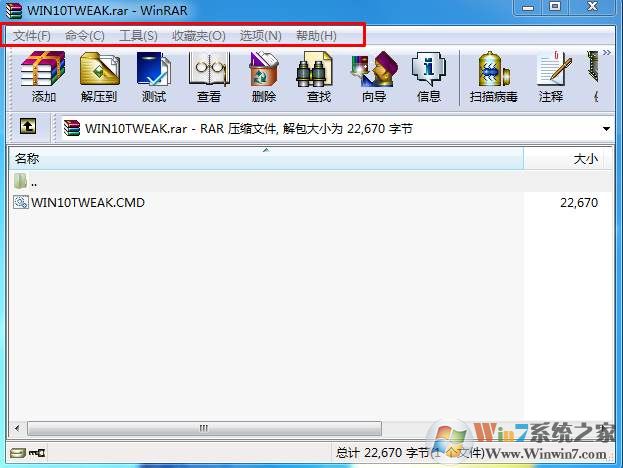Open the View (查看) file tool
This screenshot has height=468, width=623.
[x=209, y=77]
